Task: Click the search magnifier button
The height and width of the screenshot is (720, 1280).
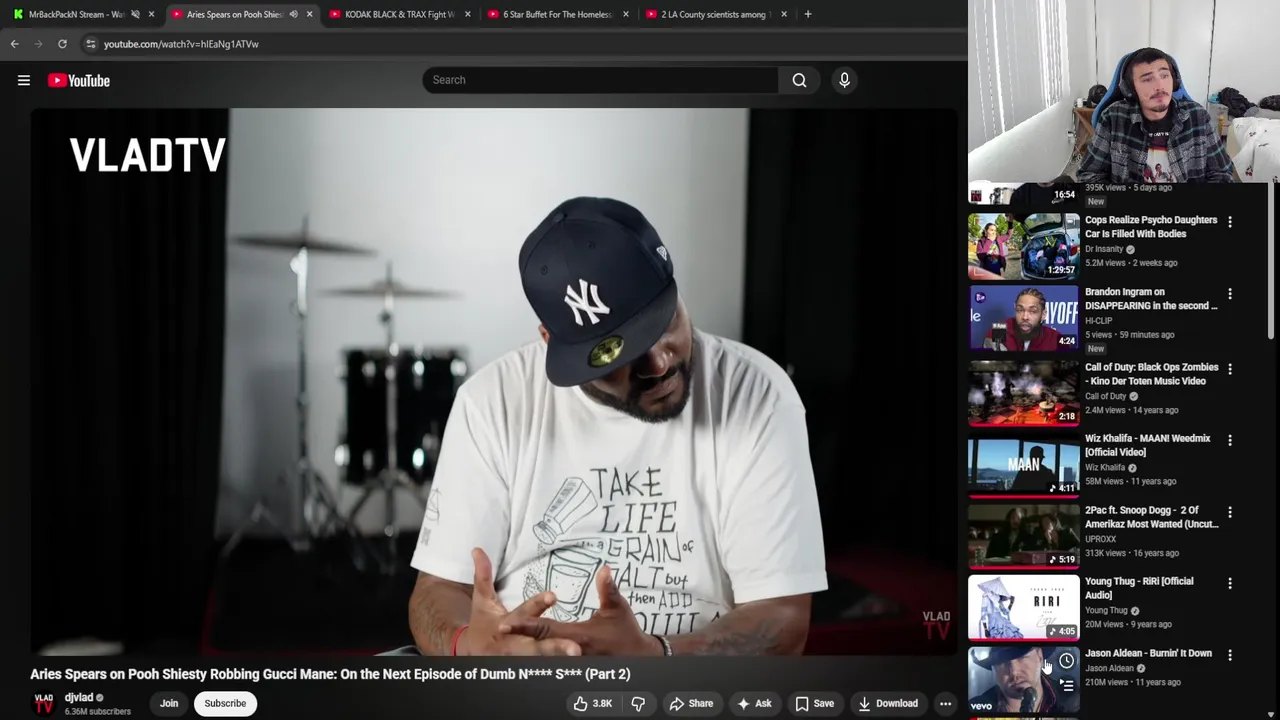Action: 799,80
